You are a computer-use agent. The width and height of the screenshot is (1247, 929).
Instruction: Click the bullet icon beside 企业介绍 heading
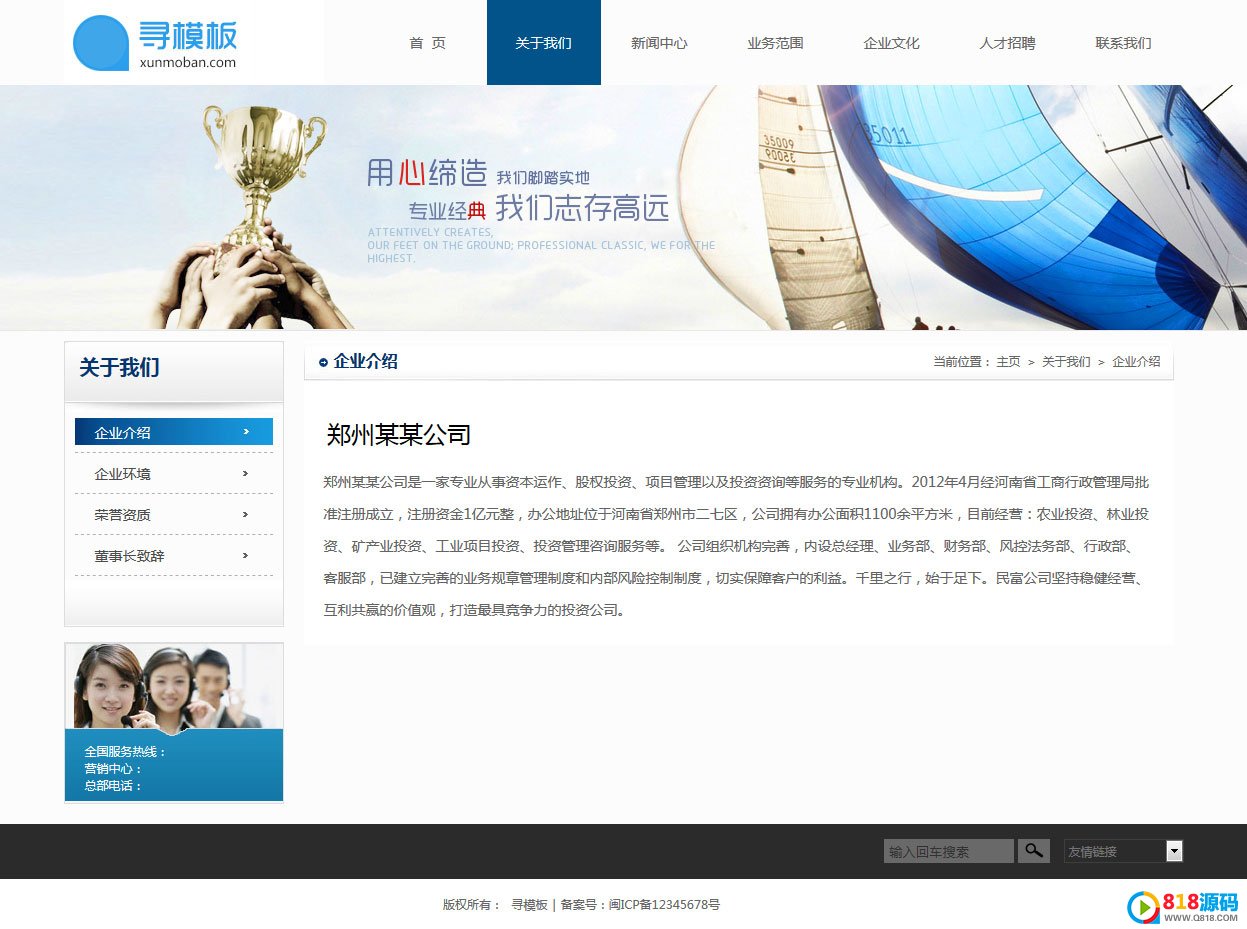[x=323, y=362]
